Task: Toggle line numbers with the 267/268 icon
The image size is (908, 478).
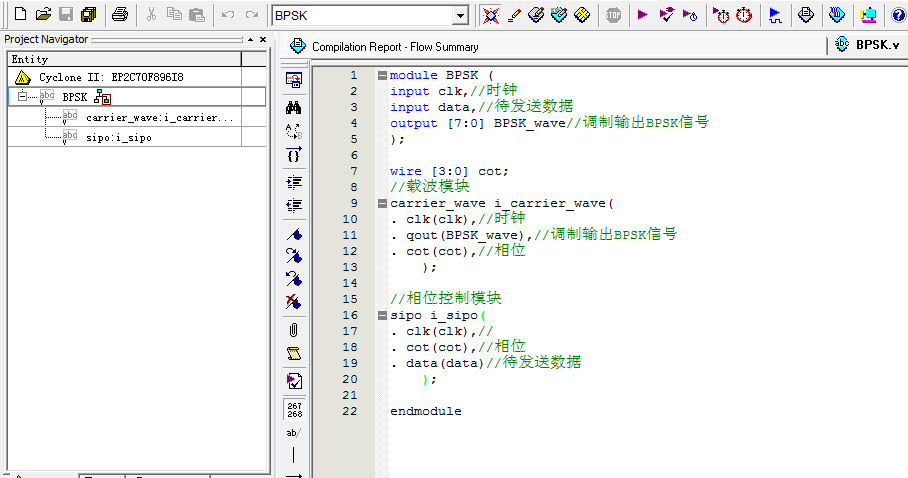Action: [x=294, y=409]
